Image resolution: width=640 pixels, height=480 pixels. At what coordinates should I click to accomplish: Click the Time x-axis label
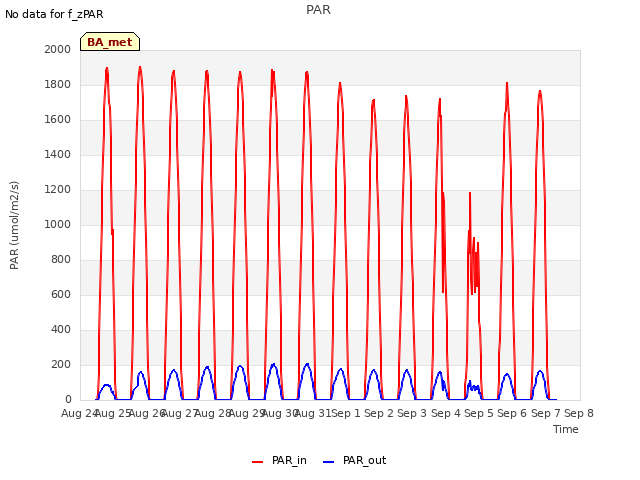566,429
